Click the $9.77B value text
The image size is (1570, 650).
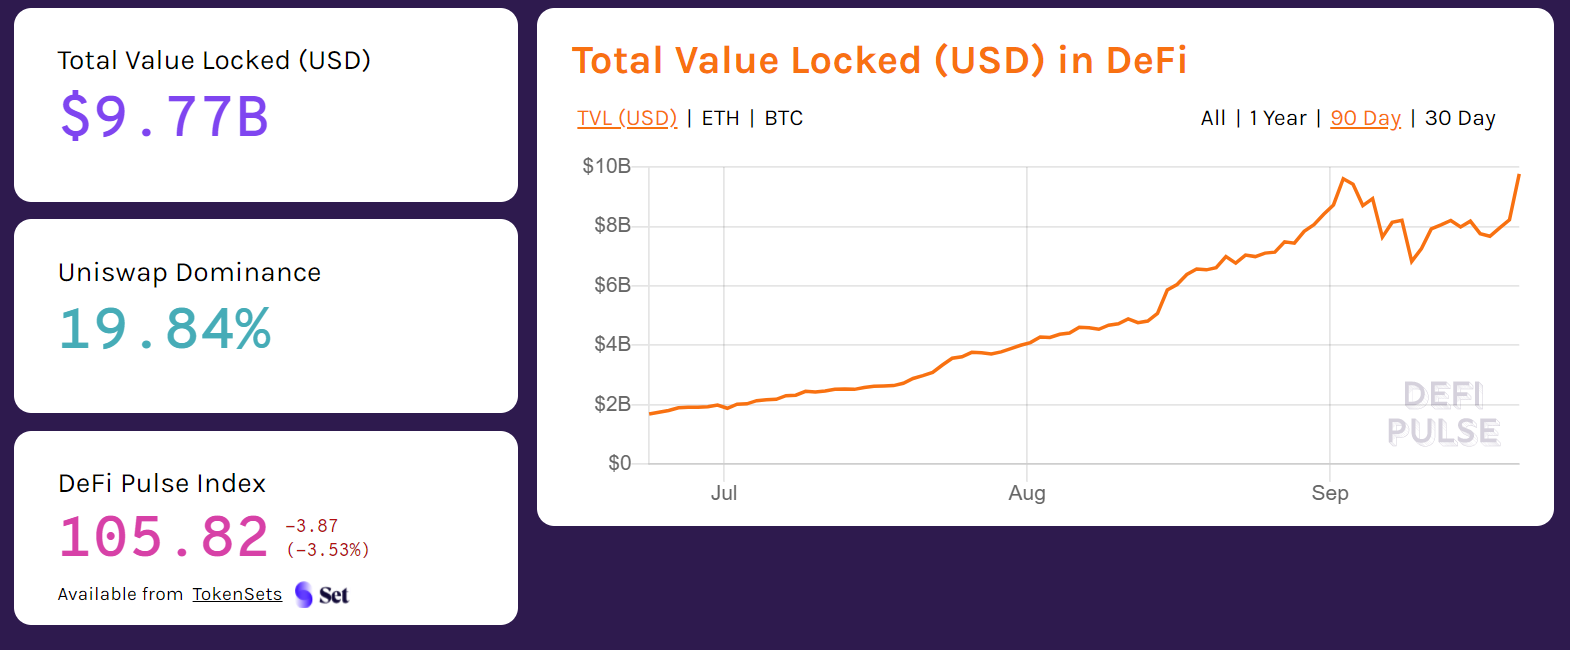coord(163,113)
